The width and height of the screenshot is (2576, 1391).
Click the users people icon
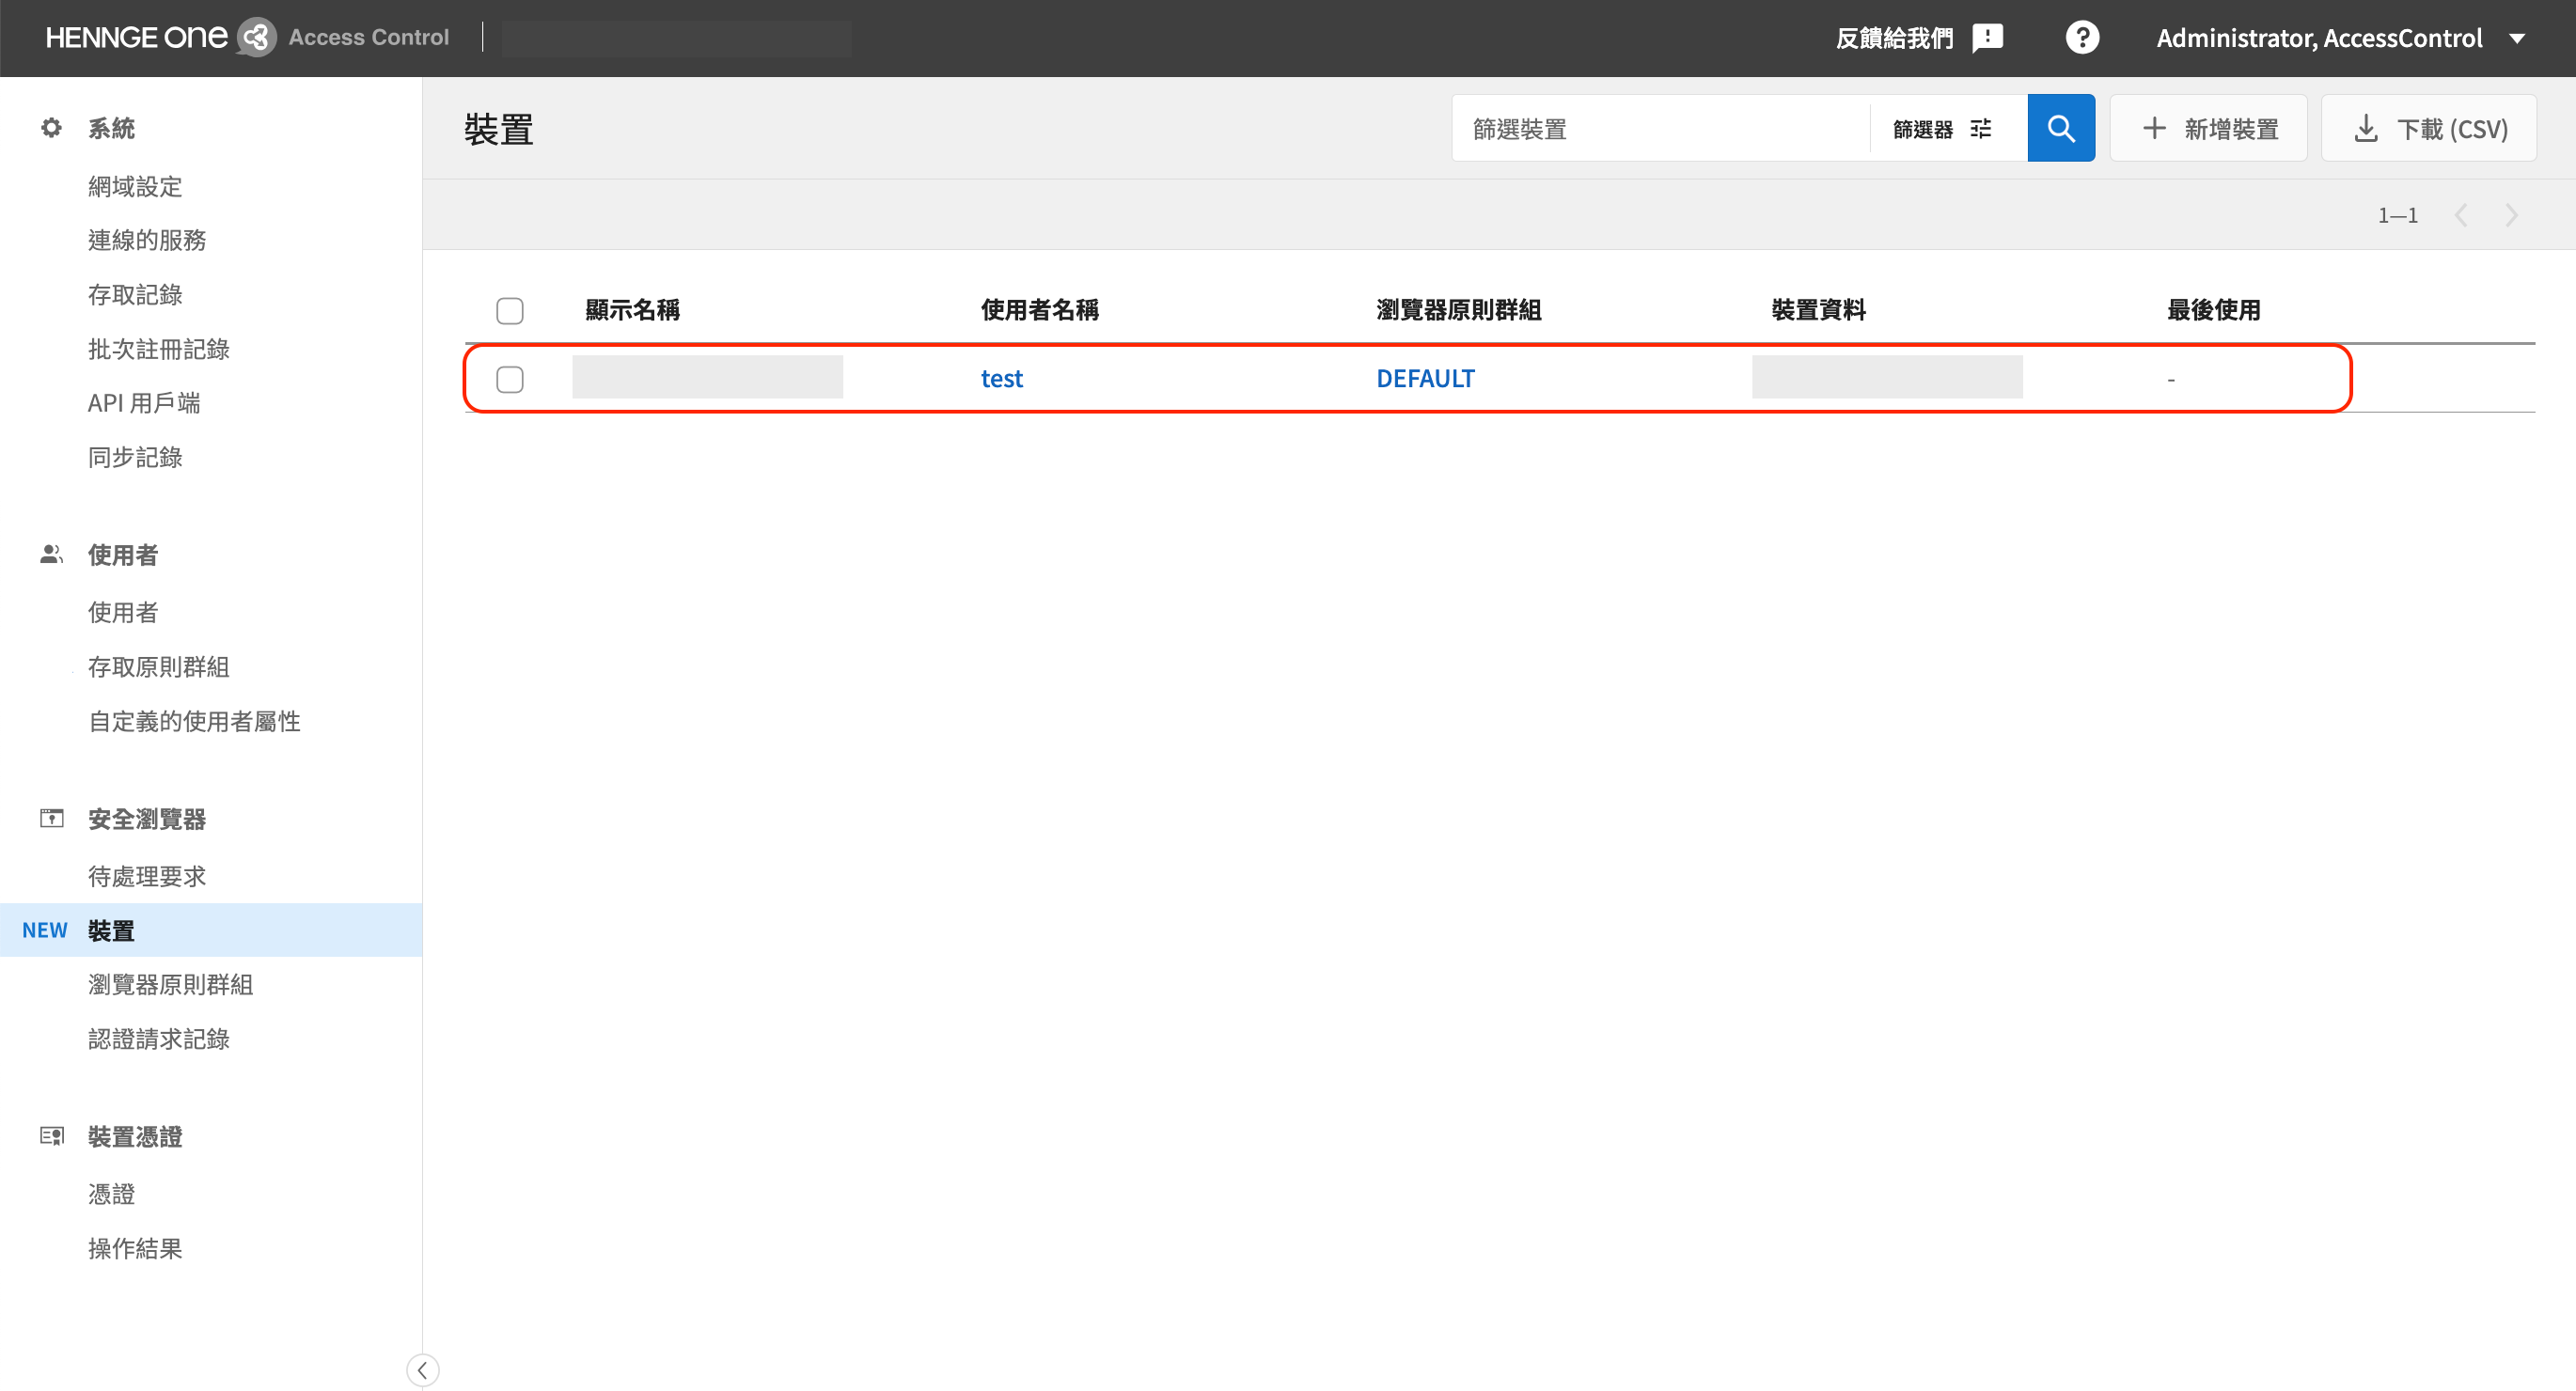coord(51,554)
